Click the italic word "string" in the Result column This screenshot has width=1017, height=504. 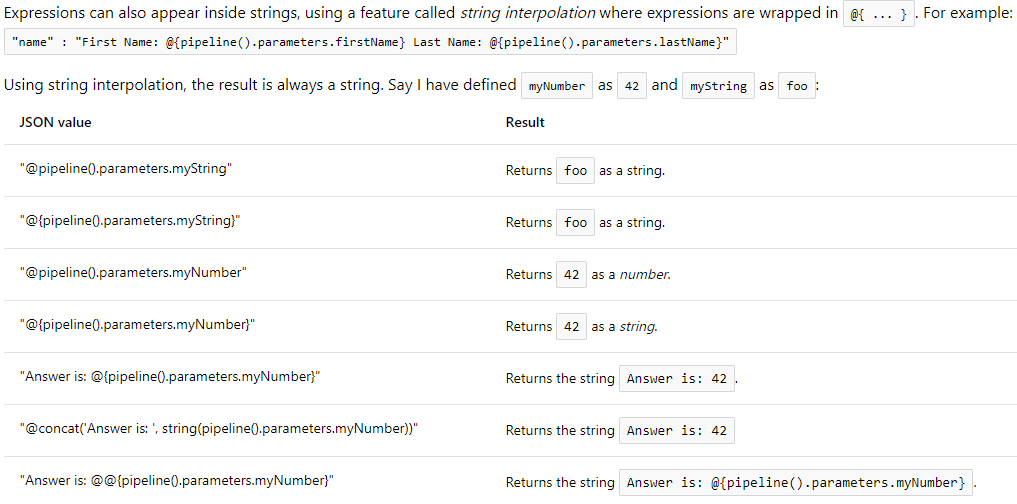click(638, 326)
